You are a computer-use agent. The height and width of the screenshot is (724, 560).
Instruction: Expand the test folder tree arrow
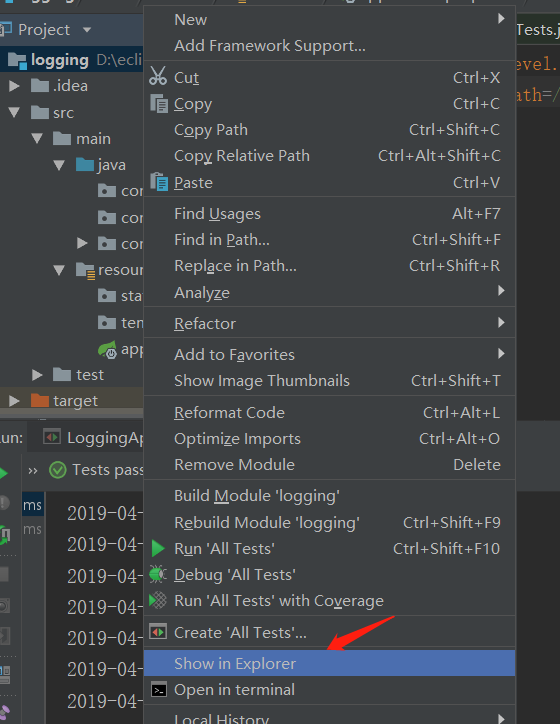(x=37, y=375)
